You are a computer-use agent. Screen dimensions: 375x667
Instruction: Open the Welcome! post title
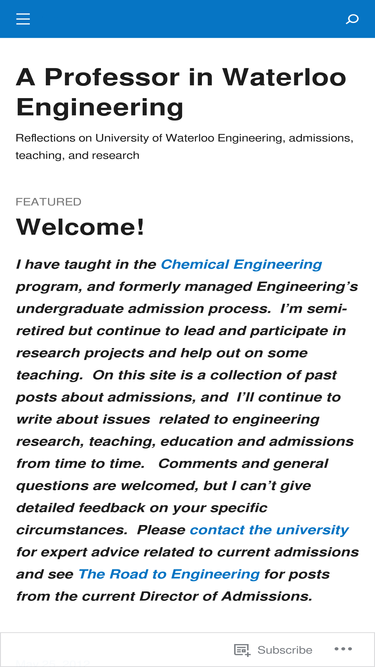[x=80, y=227]
